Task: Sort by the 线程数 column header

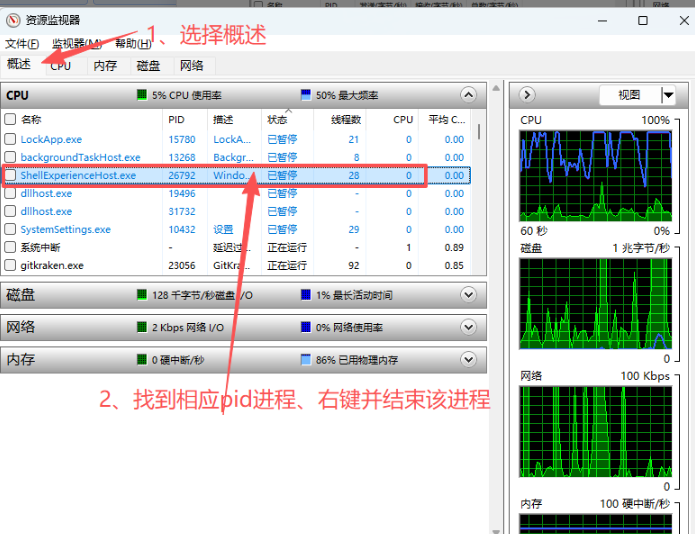Action: 346,120
